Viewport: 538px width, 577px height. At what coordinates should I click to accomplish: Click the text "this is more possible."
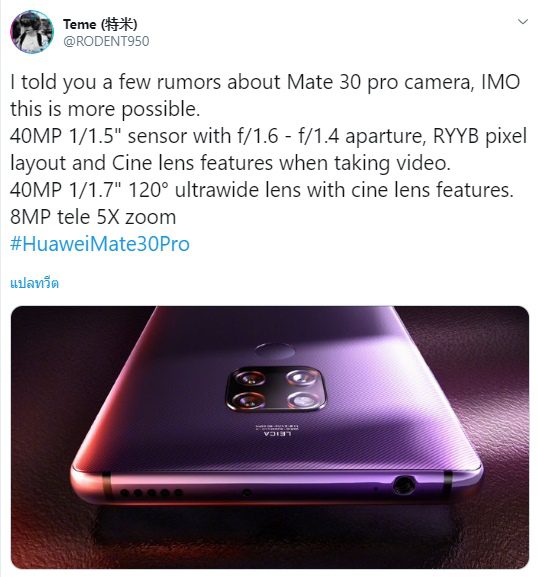(x=105, y=109)
